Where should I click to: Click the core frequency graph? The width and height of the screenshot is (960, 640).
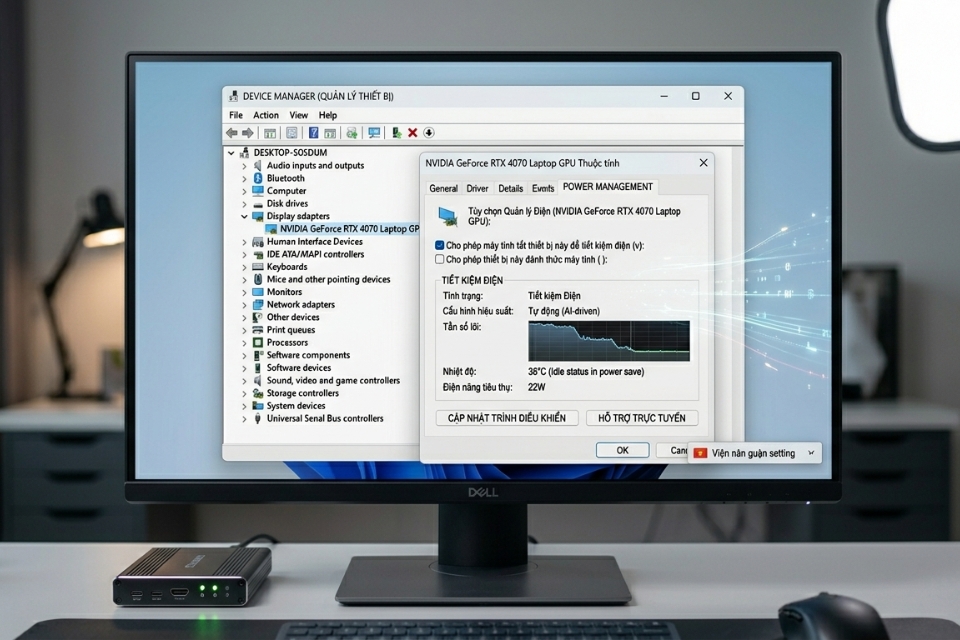608,340
